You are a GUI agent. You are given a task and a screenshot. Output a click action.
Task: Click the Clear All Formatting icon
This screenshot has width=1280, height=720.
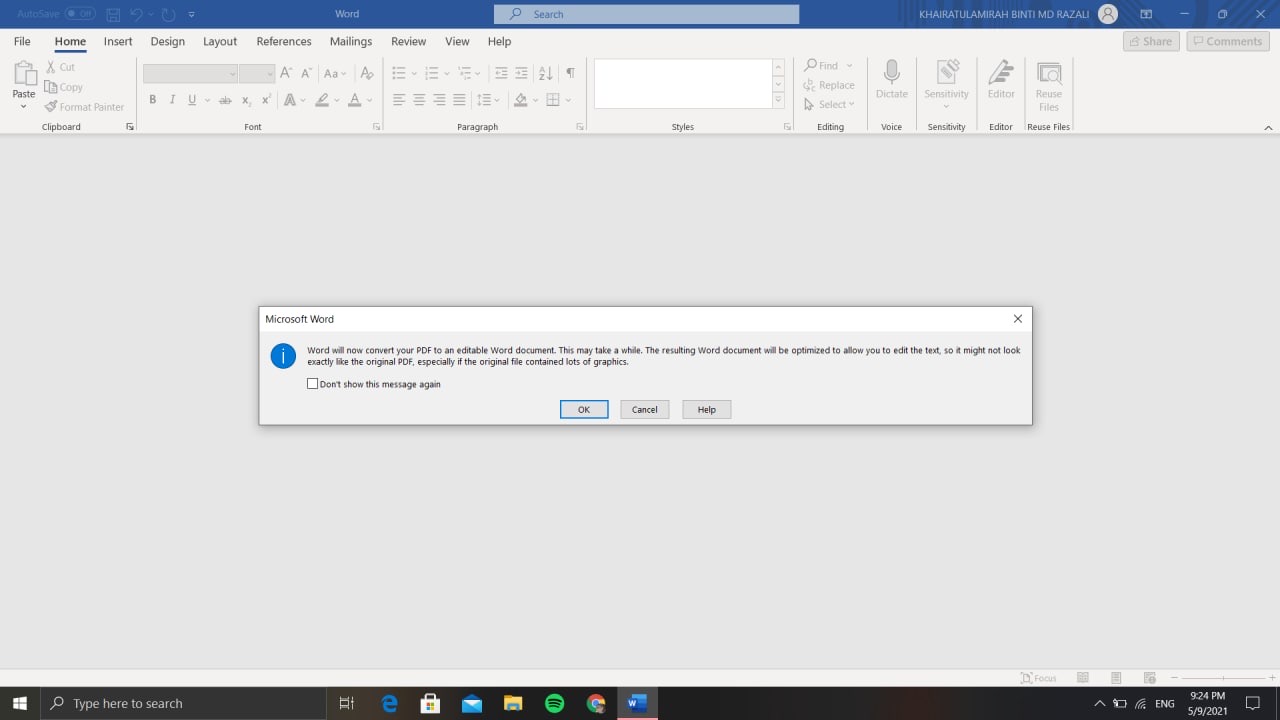click(367, 73)
